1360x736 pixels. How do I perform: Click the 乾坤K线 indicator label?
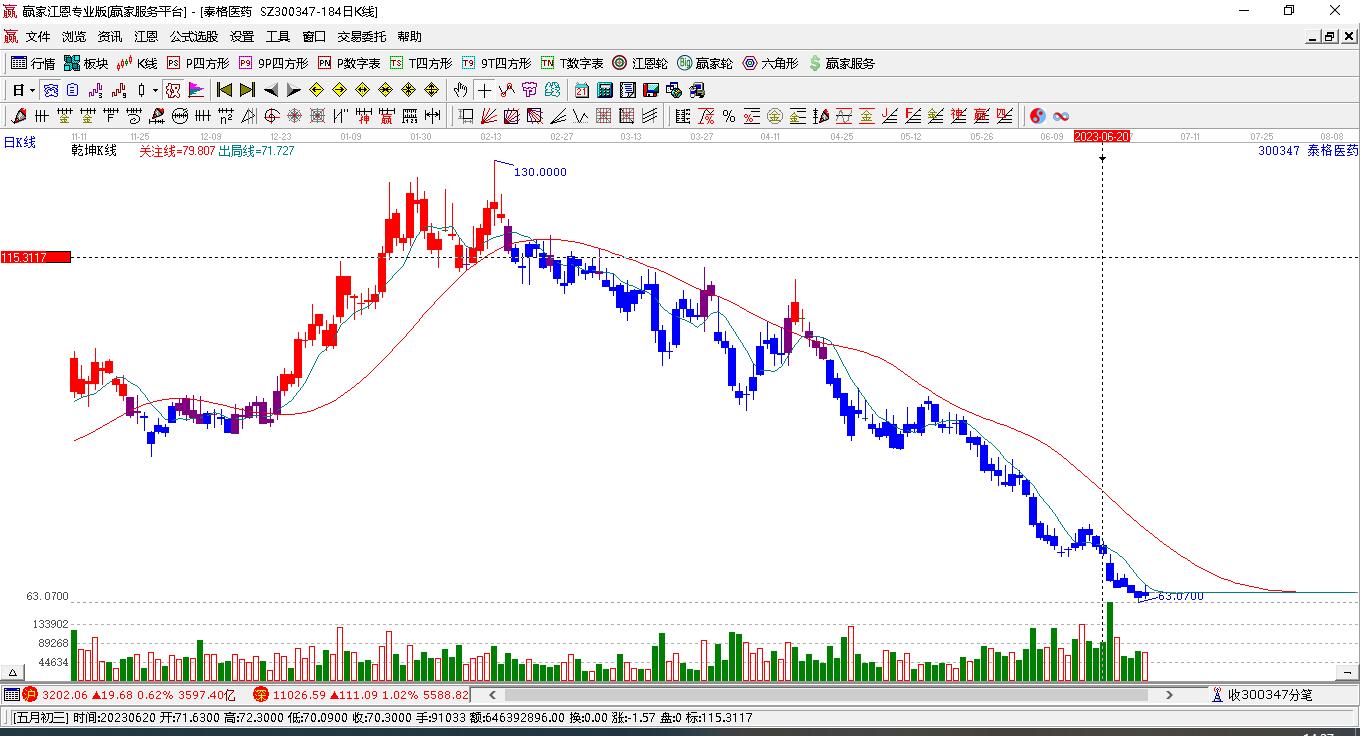point(94,151)
